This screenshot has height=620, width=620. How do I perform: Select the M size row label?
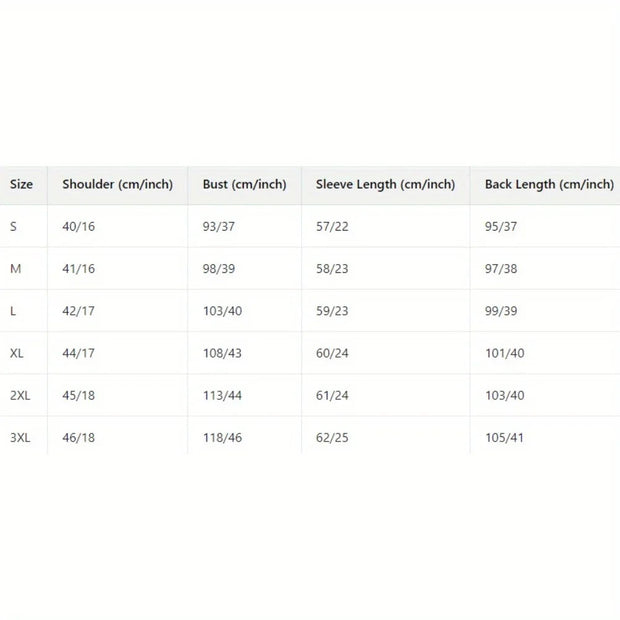point(15,269)
